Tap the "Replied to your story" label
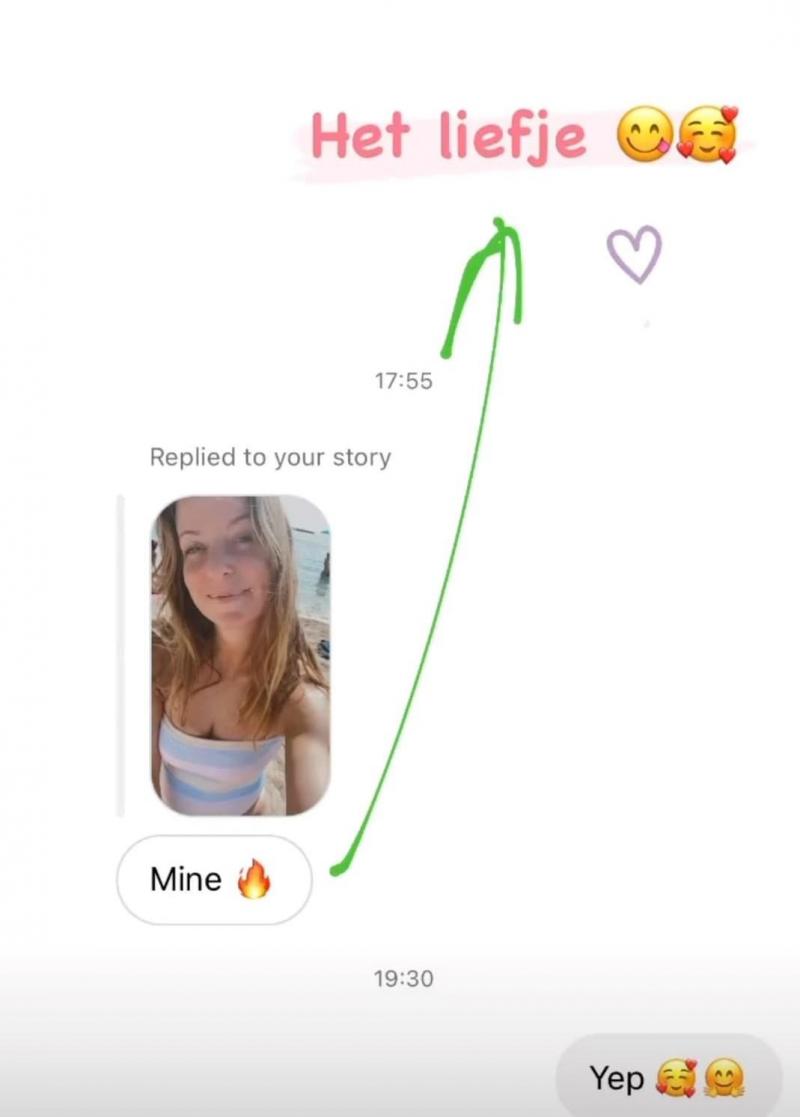This screenshot has height=1117, width=800. tap(270, 457)
